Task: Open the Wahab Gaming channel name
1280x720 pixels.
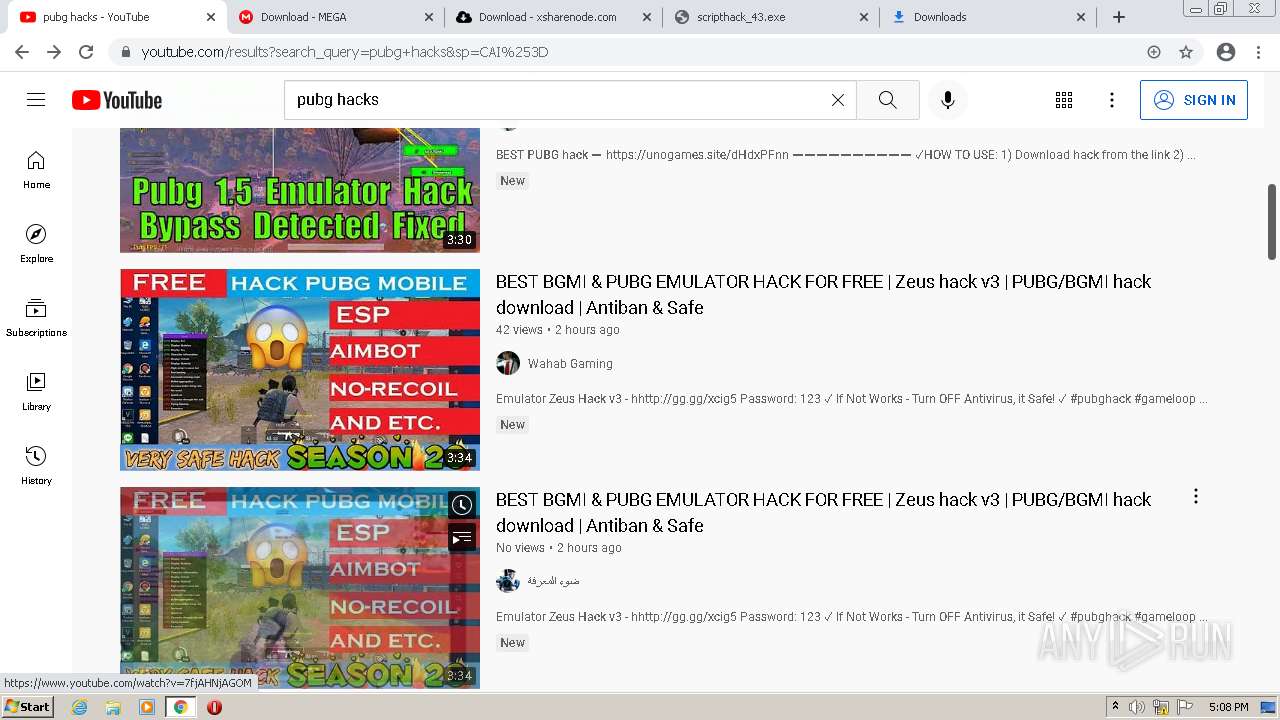Action: tap(570, 364)
